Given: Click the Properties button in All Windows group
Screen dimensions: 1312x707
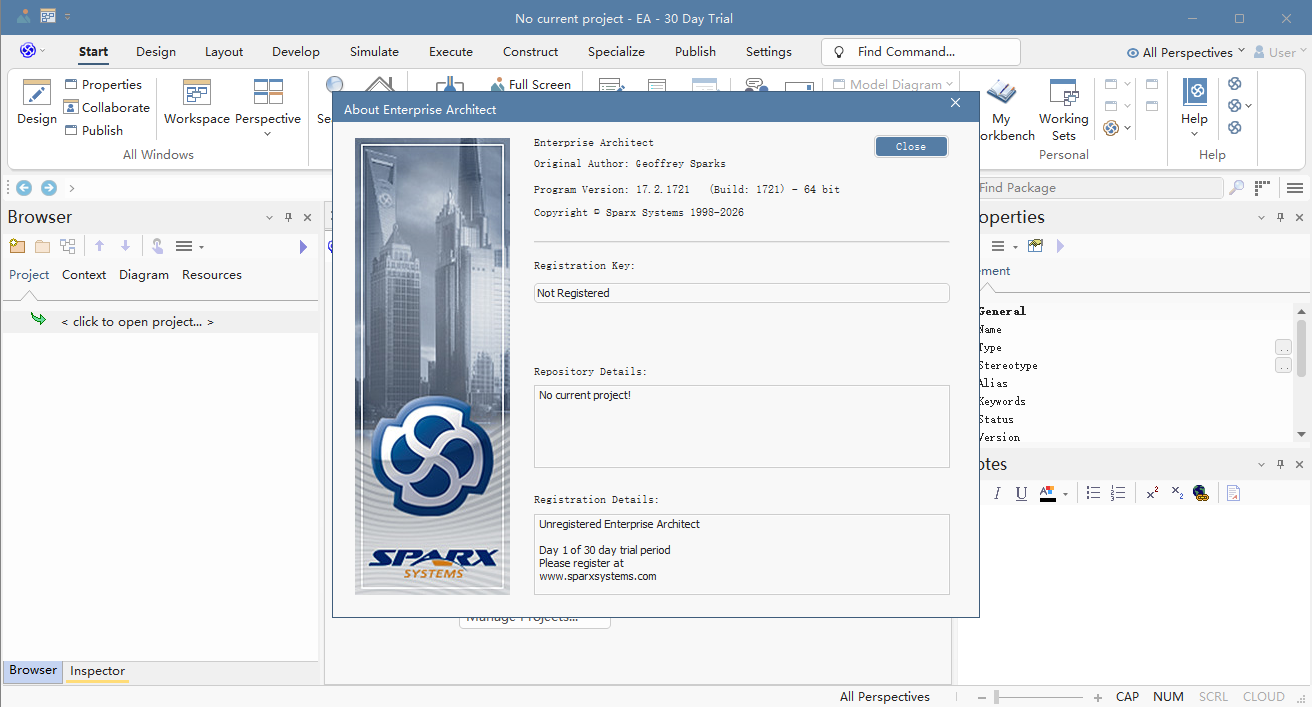Looking at the screenshot, I should pos(103,85).
